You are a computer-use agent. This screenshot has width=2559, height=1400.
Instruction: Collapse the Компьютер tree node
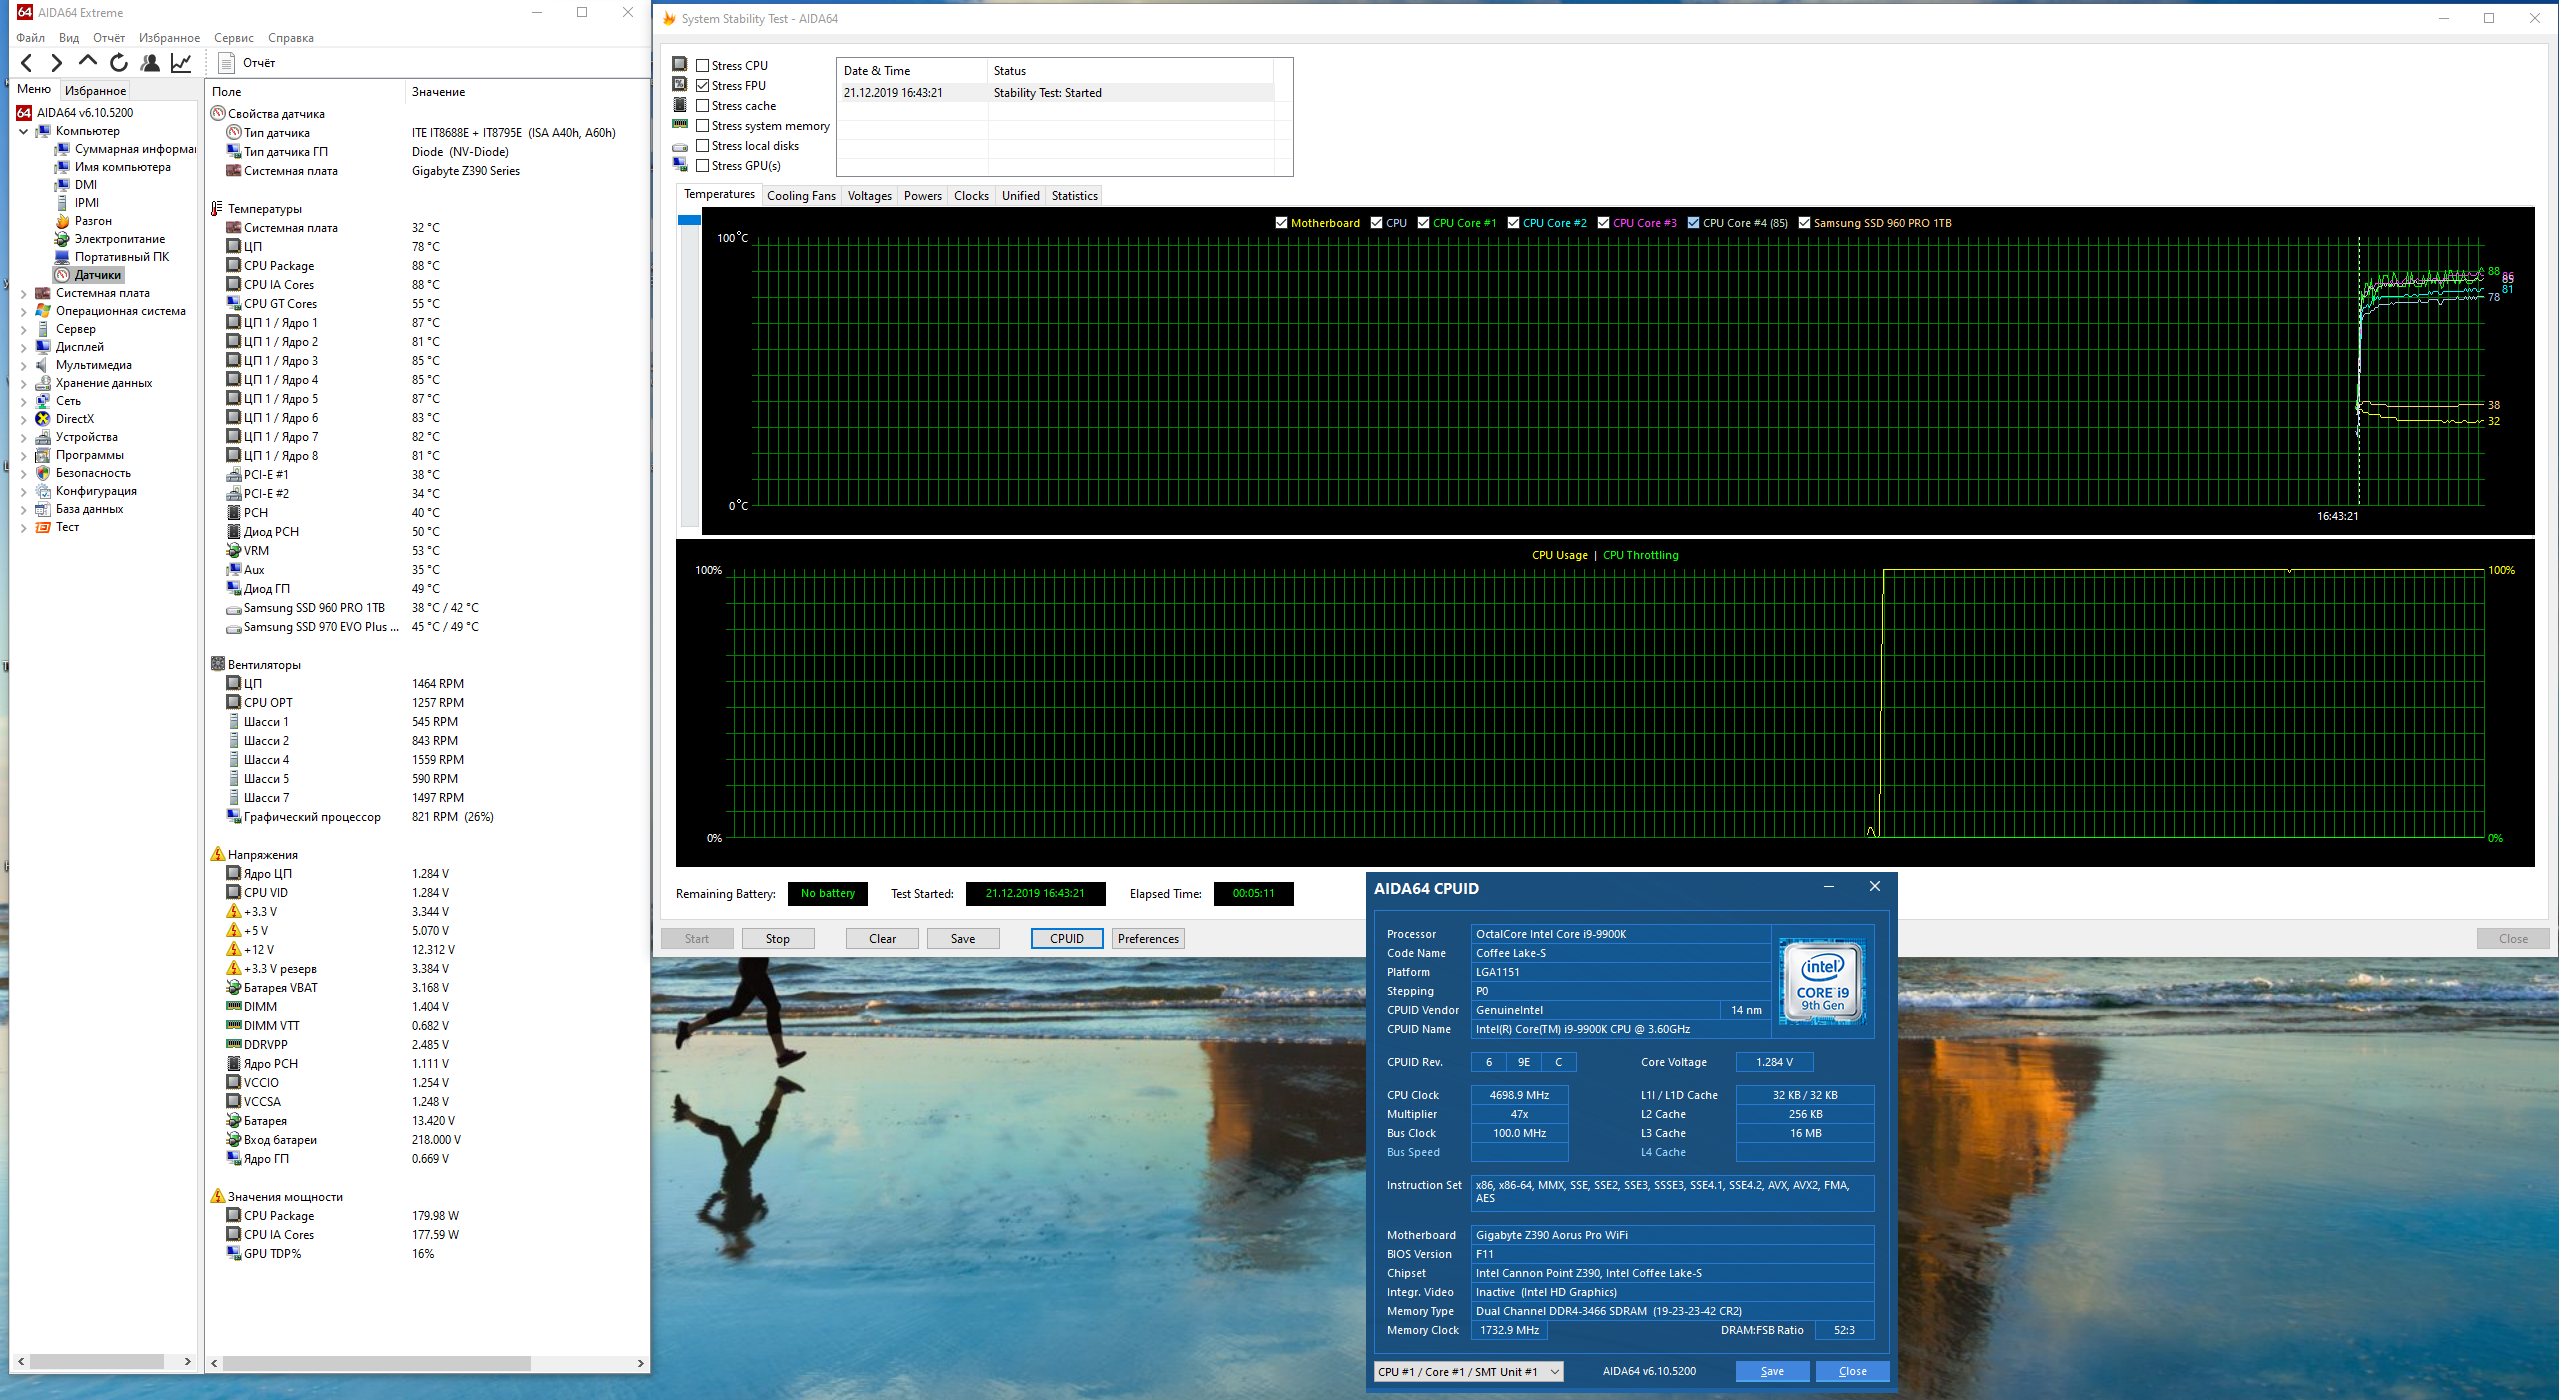[x=24, y=131]
